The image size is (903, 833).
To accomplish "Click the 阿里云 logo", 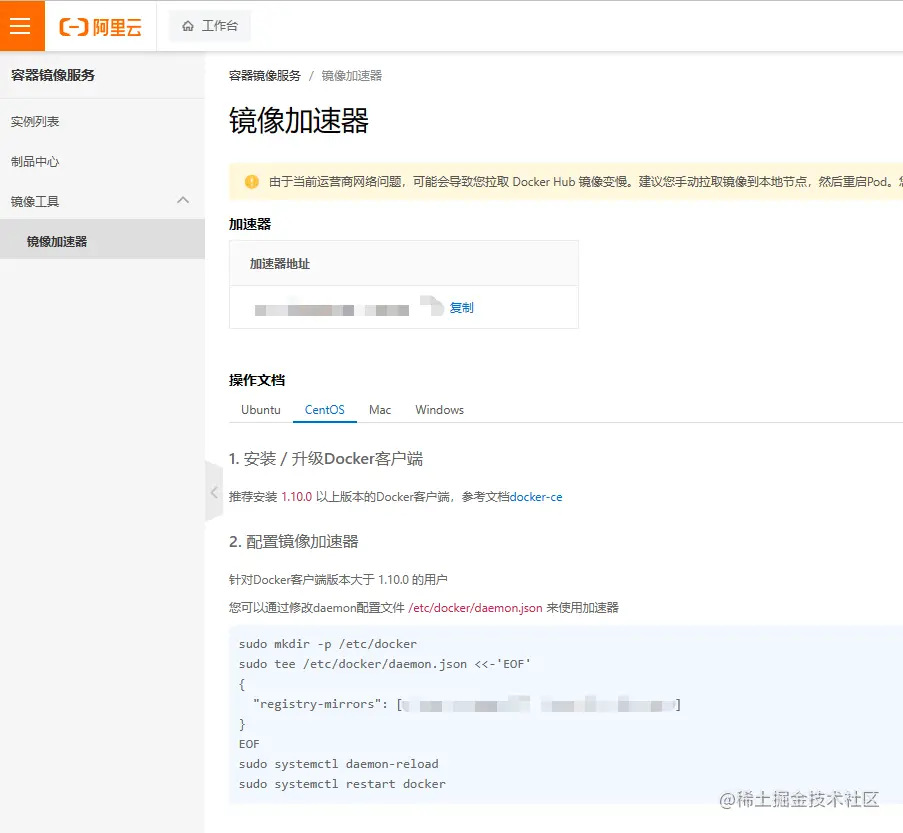I will [101, 26].
